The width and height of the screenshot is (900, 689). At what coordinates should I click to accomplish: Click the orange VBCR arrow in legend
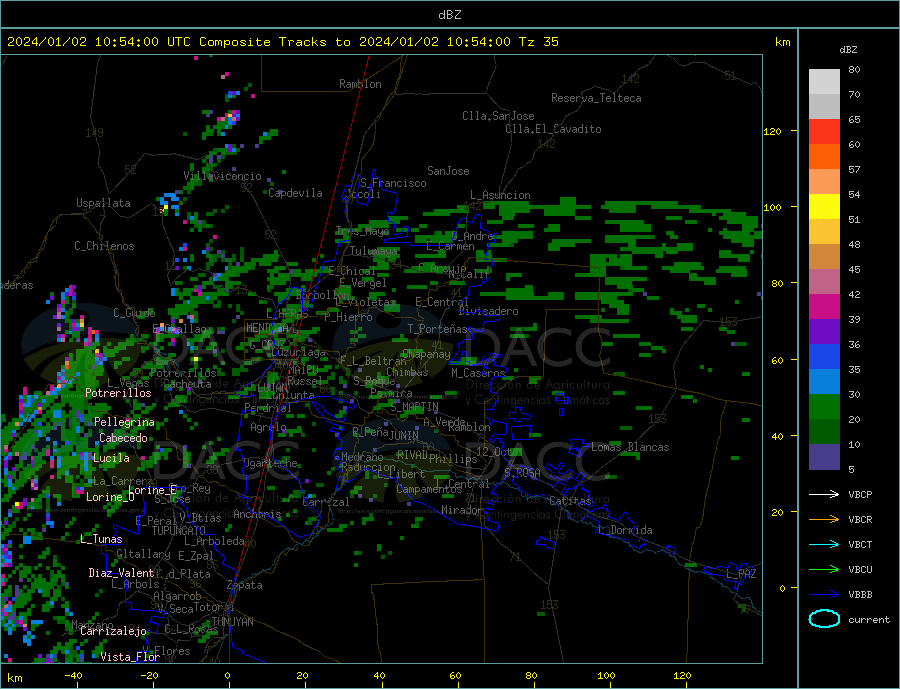pos(824,519)
